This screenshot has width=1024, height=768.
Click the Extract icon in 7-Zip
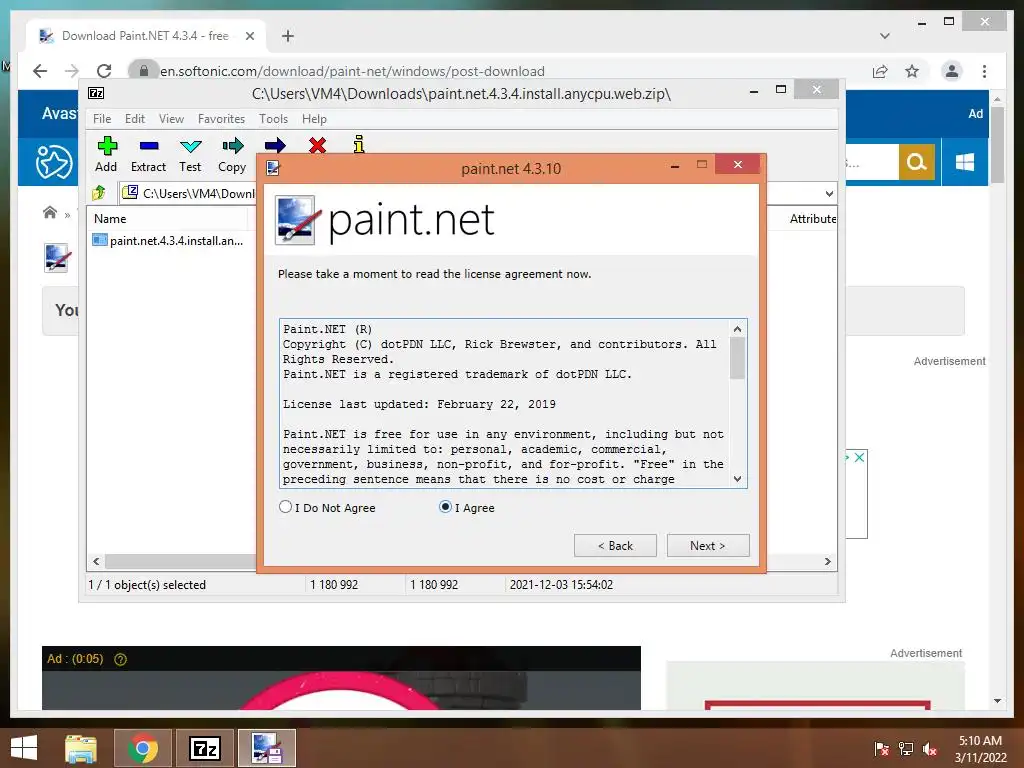tap(149, 154)
